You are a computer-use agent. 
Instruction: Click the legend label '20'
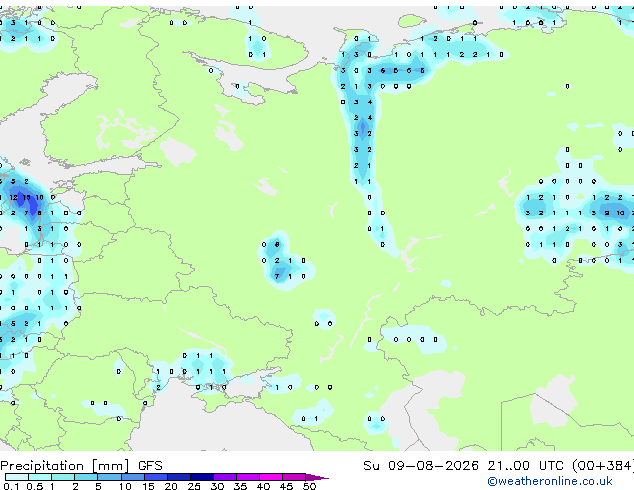point(171,486)
